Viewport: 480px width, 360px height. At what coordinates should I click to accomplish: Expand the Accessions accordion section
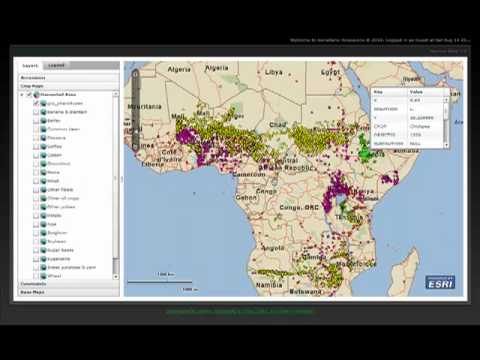point(68,78)
